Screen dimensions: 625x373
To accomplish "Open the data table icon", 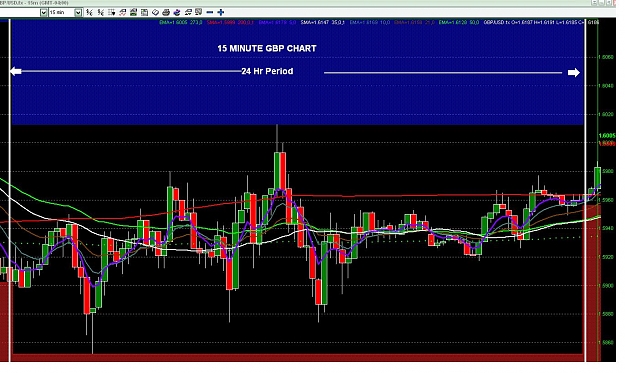I will [144, 12].
